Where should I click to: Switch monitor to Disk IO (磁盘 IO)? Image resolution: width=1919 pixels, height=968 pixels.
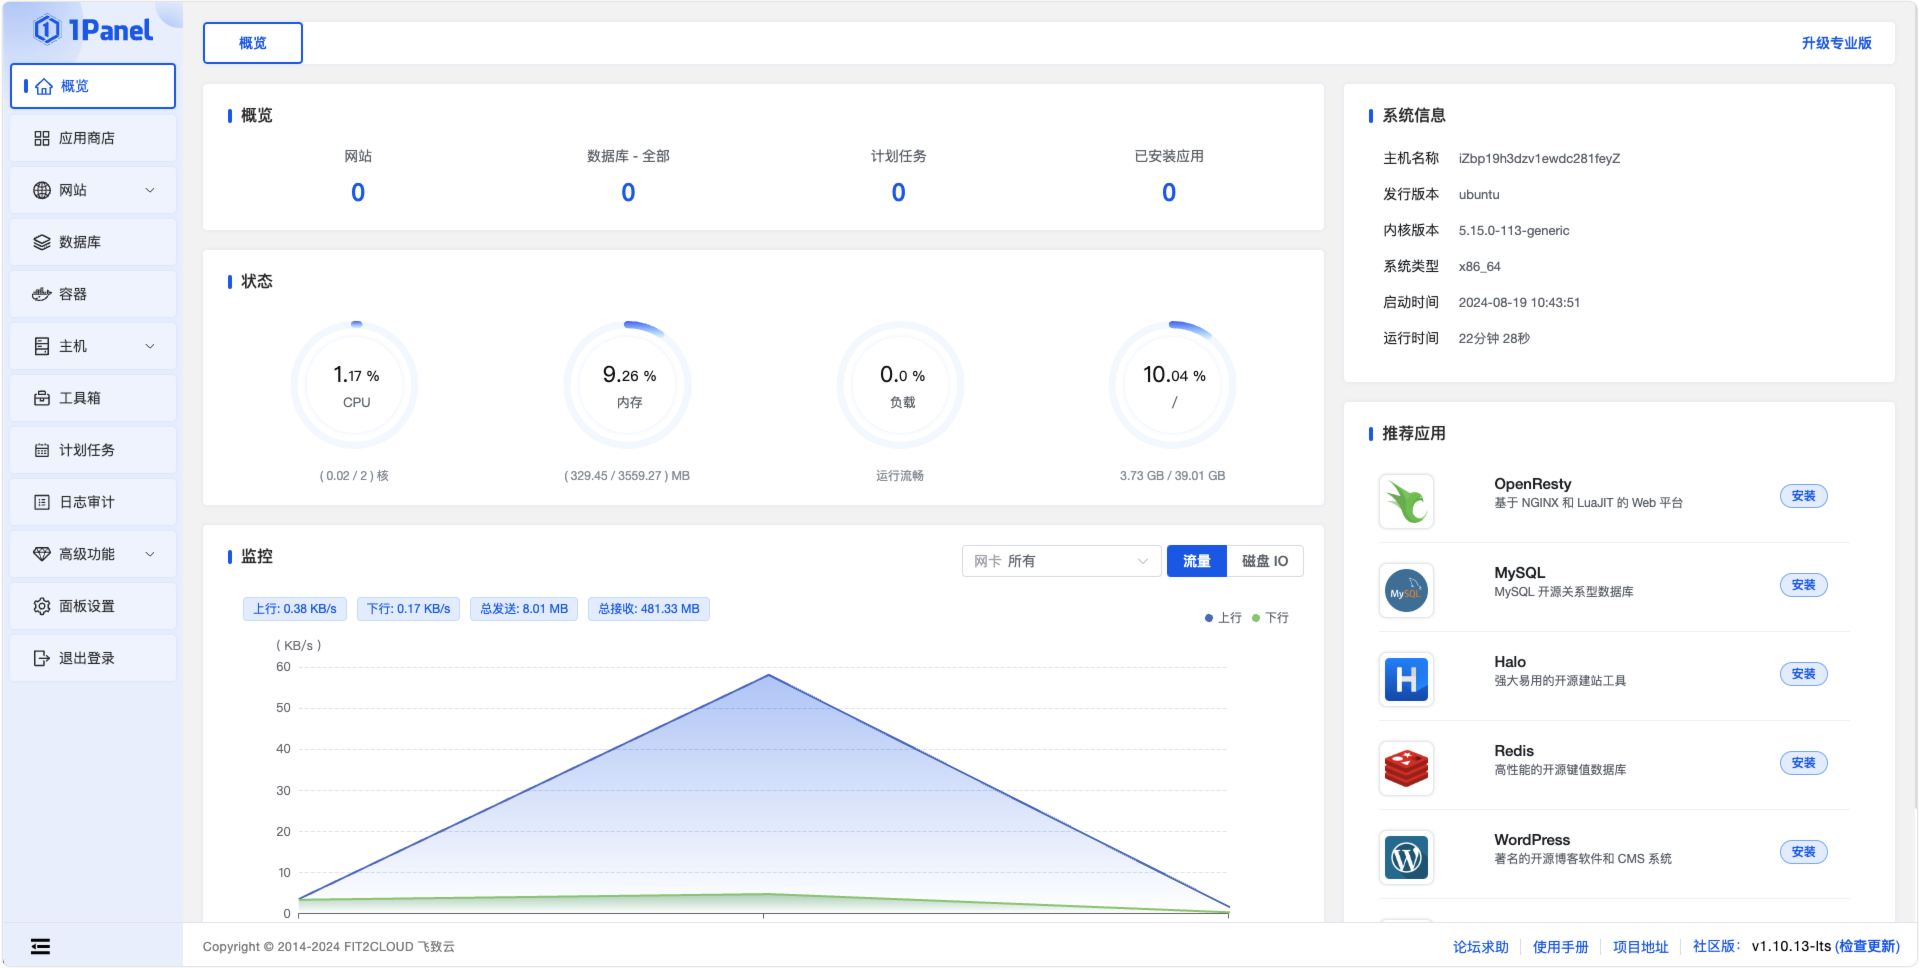[1265, 561]
